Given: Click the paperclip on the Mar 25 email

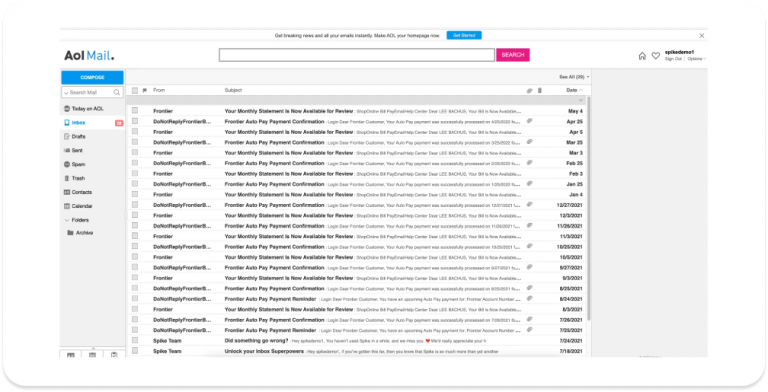Looking at the screenshot, I should (x=529, y=142).
